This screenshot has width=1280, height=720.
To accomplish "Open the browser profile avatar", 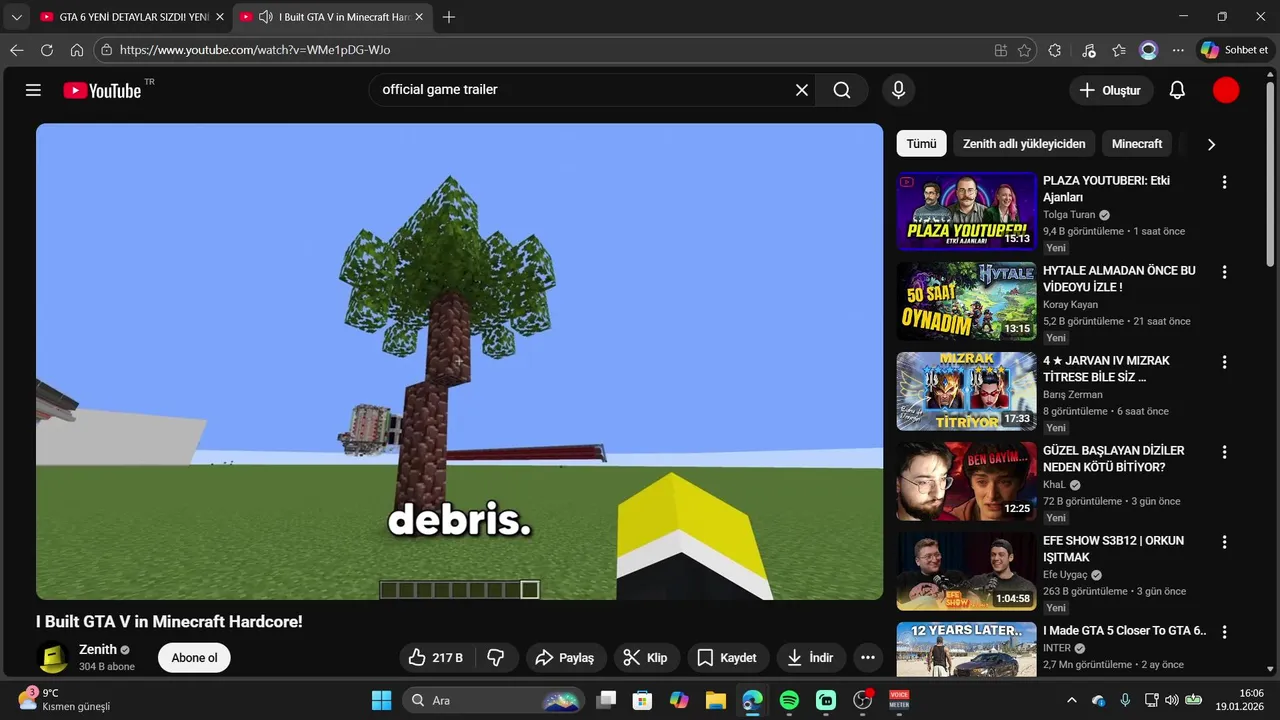I will [1149, 50].
